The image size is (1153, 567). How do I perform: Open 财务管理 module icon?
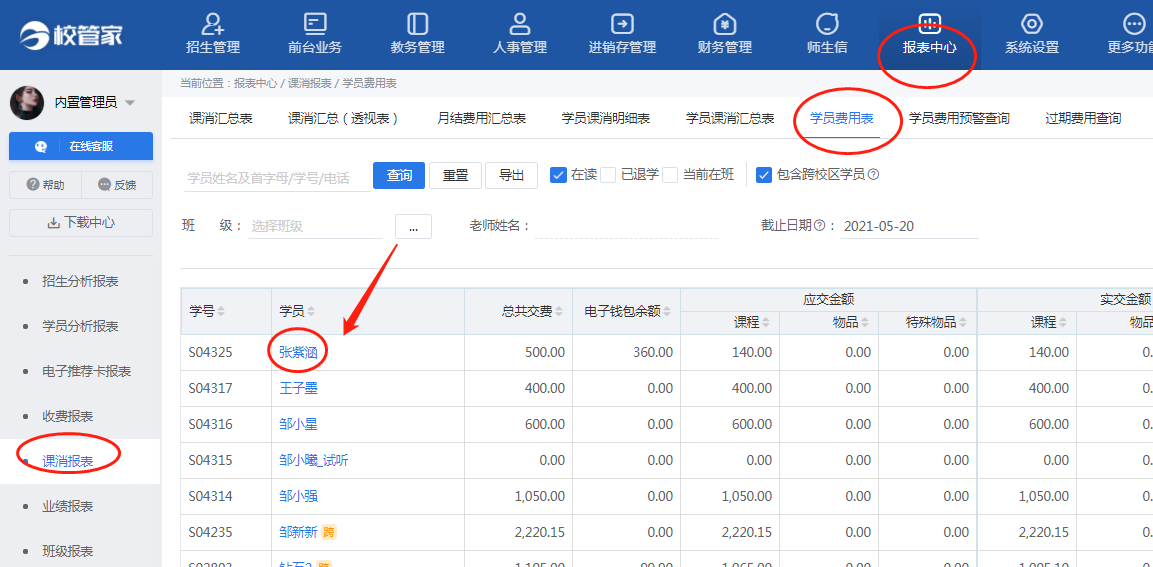[x=725, y=24]
